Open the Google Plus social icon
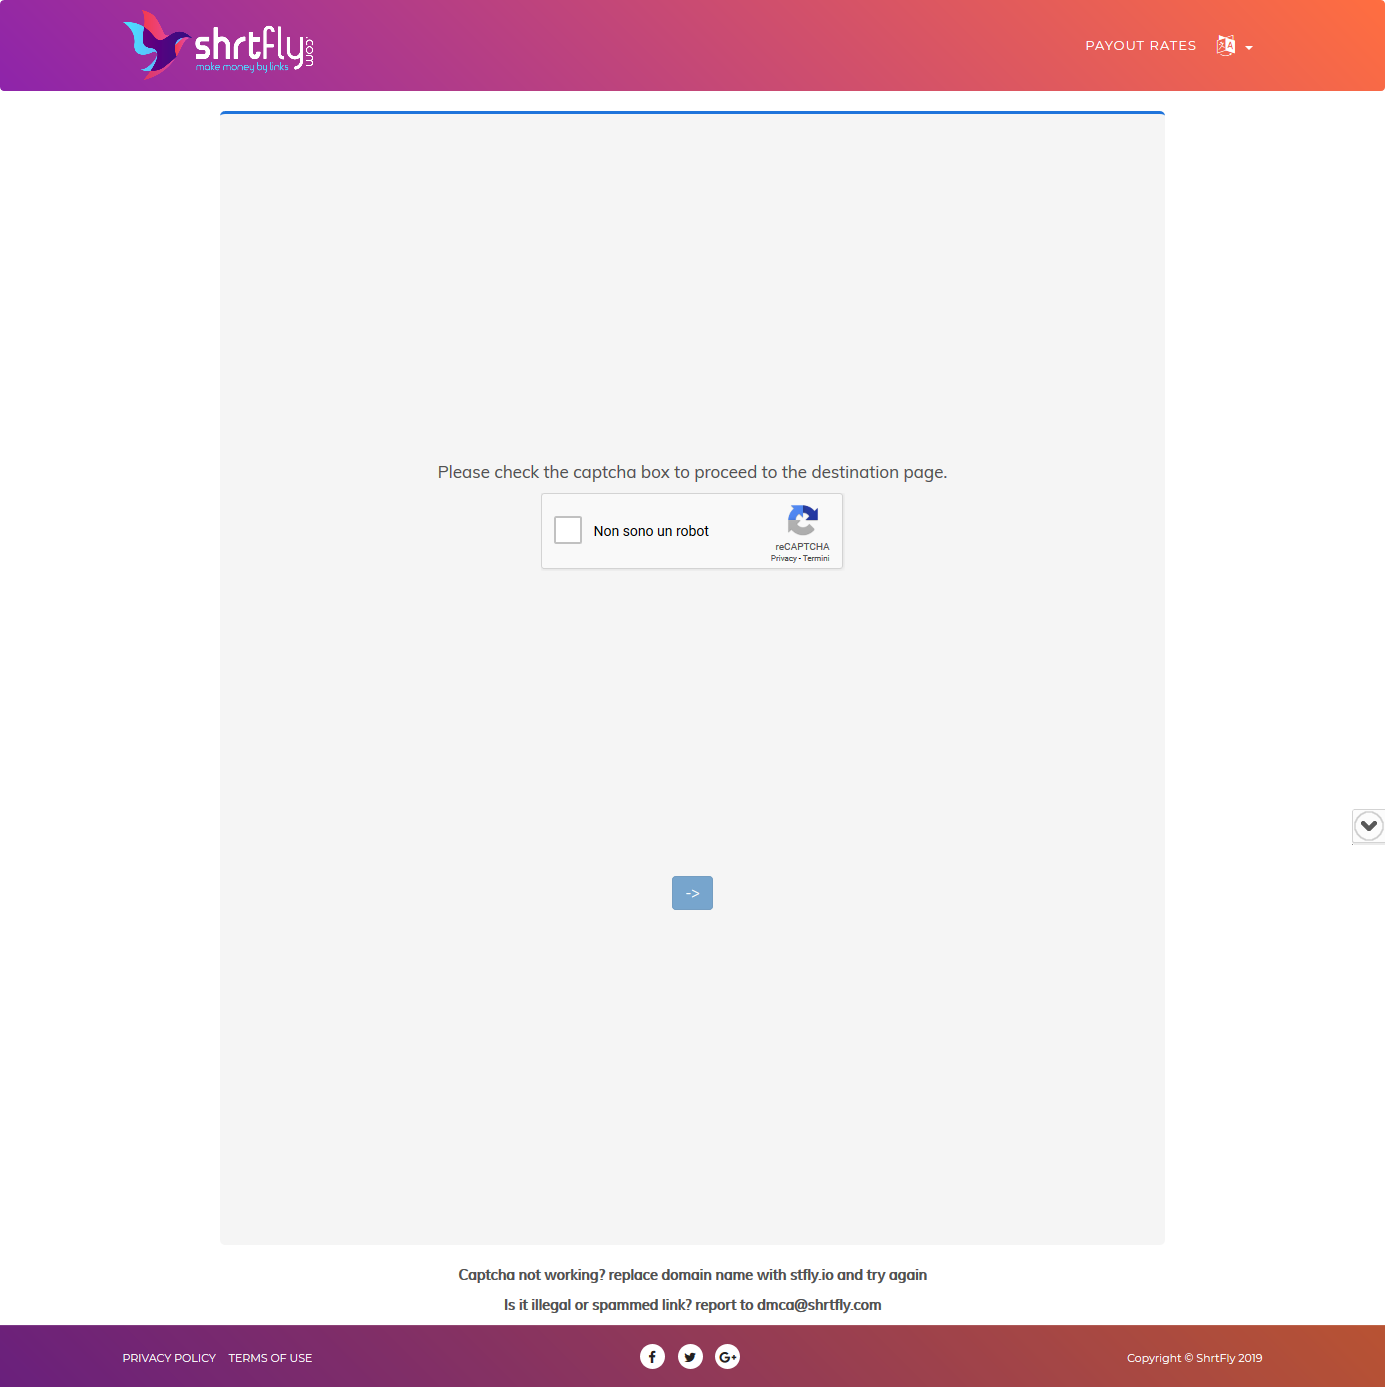The width and height of the screenshot is (1385, 1387). tap(728, 1357)
